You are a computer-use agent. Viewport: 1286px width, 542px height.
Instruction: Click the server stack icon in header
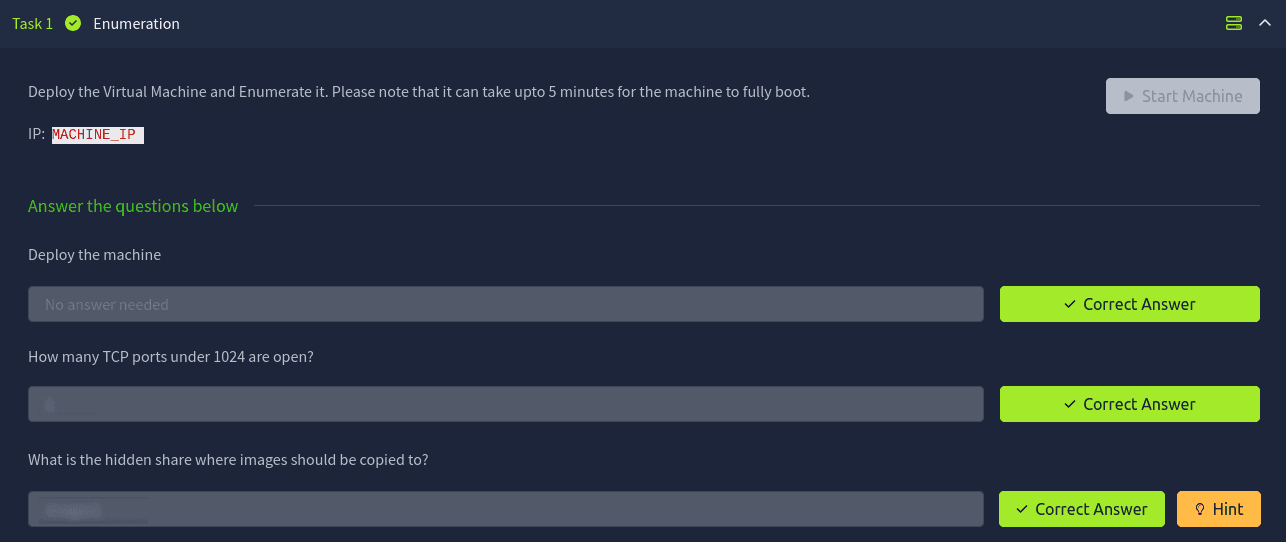click(x=1233, y=23)
